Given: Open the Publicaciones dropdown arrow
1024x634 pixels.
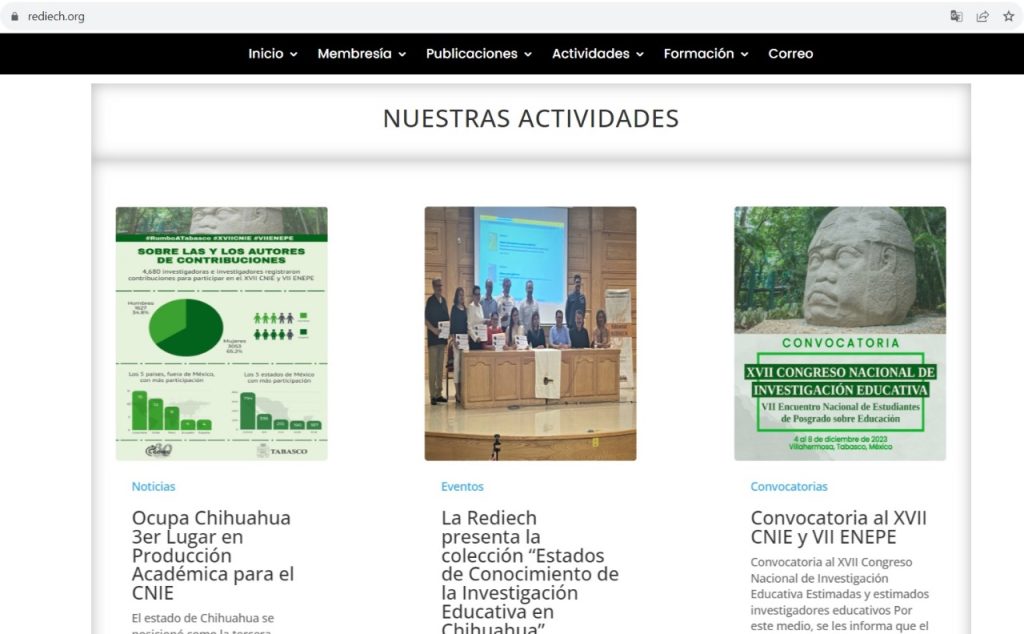Looking at the screenshot, I should (528, 54).
